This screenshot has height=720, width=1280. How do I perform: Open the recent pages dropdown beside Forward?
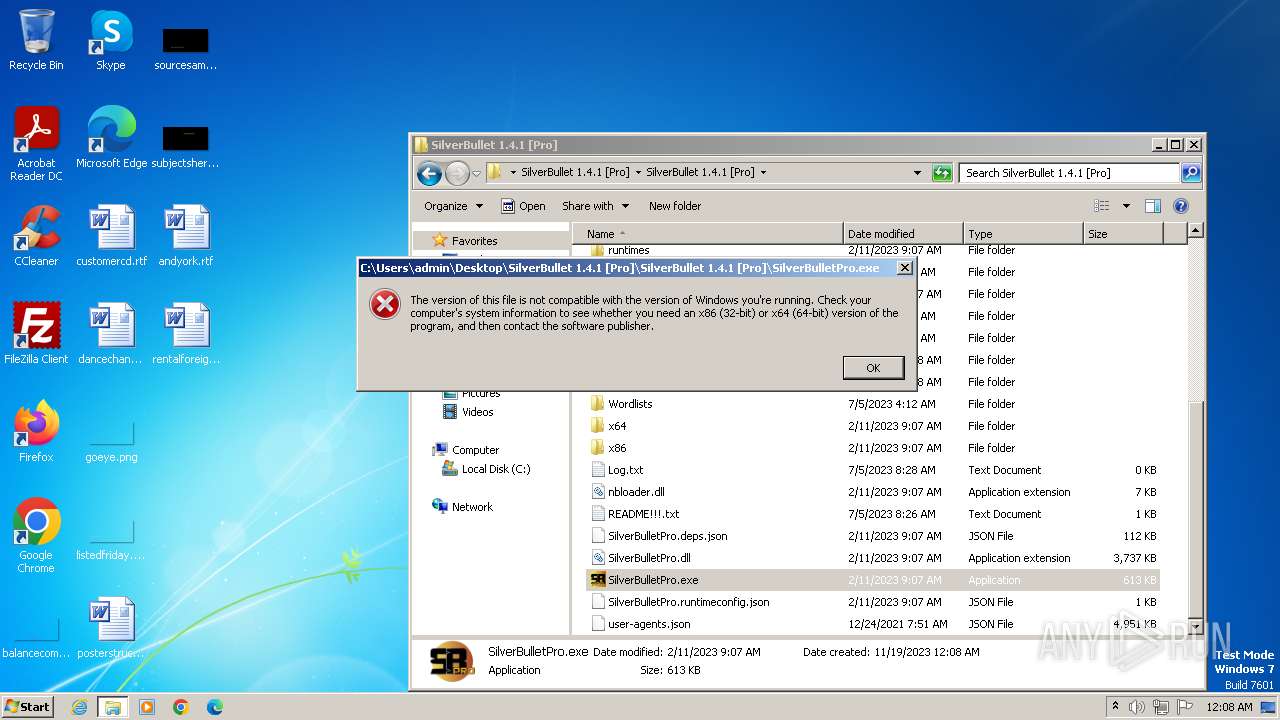pyautogui.click(x=477, y=173)
